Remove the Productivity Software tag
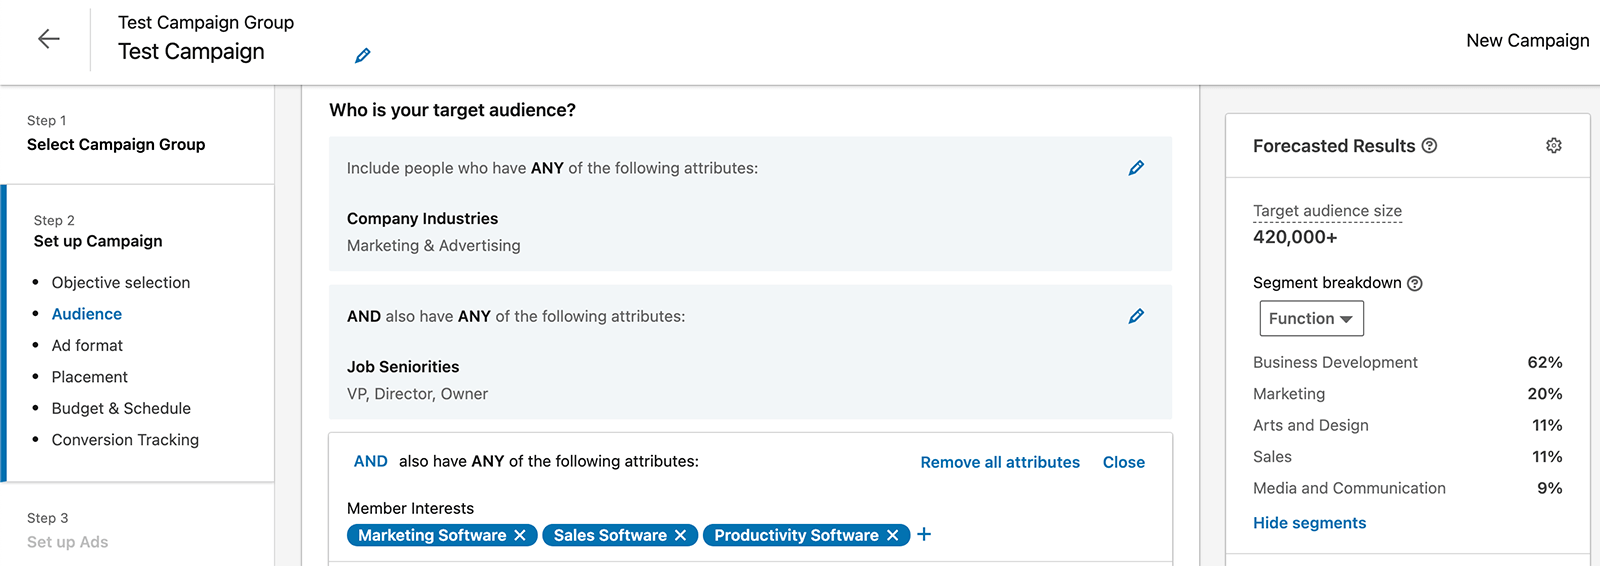Screen dimensions: 1600x566 (x=893, y=536)
